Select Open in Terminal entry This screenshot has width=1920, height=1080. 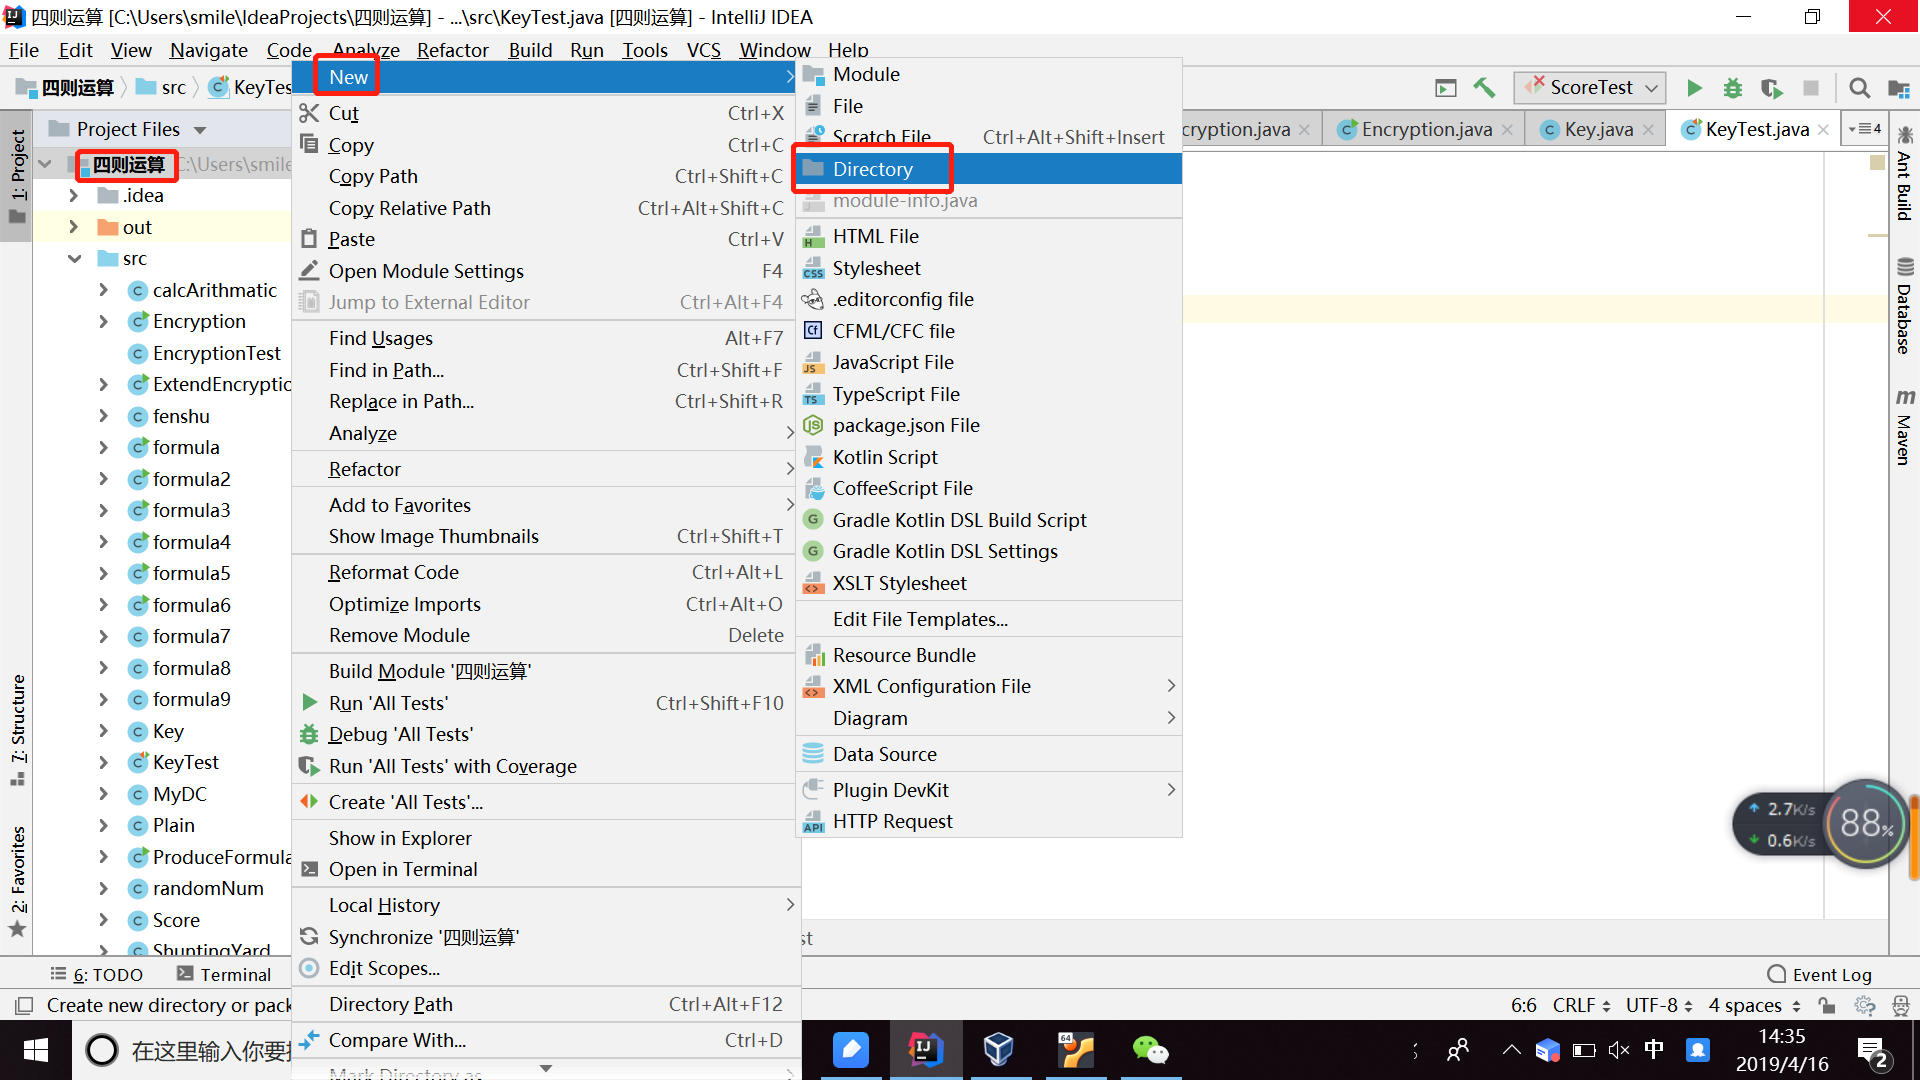coord(548,869)
